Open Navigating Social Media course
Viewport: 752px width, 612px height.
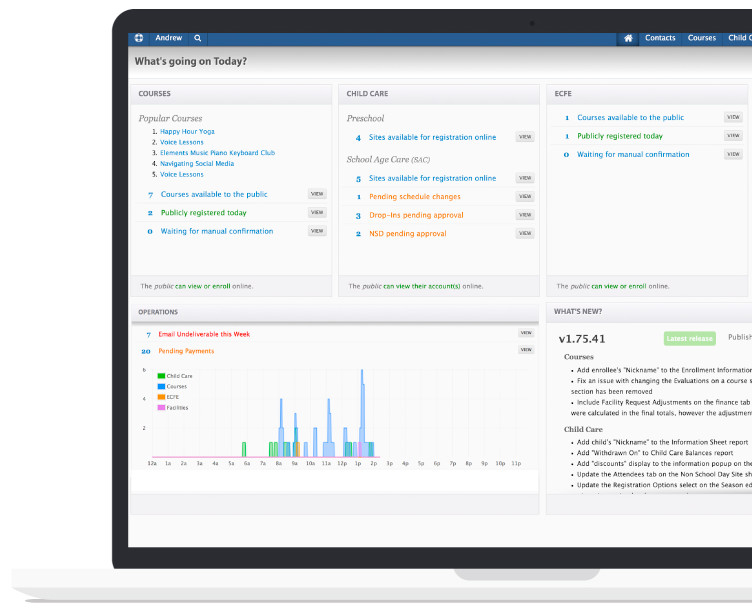click(197, 164)
